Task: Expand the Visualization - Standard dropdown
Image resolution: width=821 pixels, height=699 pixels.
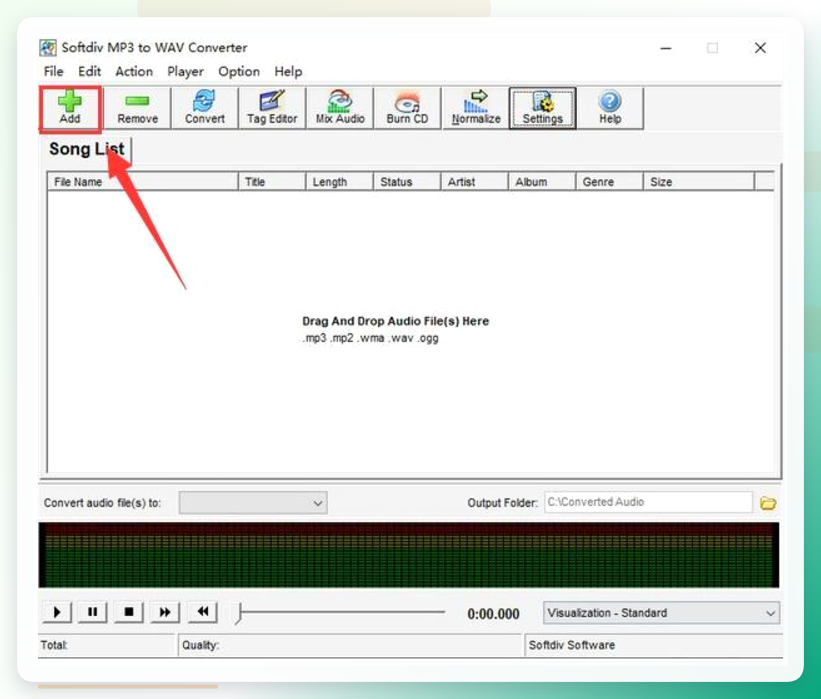Action: pos(661,613)
